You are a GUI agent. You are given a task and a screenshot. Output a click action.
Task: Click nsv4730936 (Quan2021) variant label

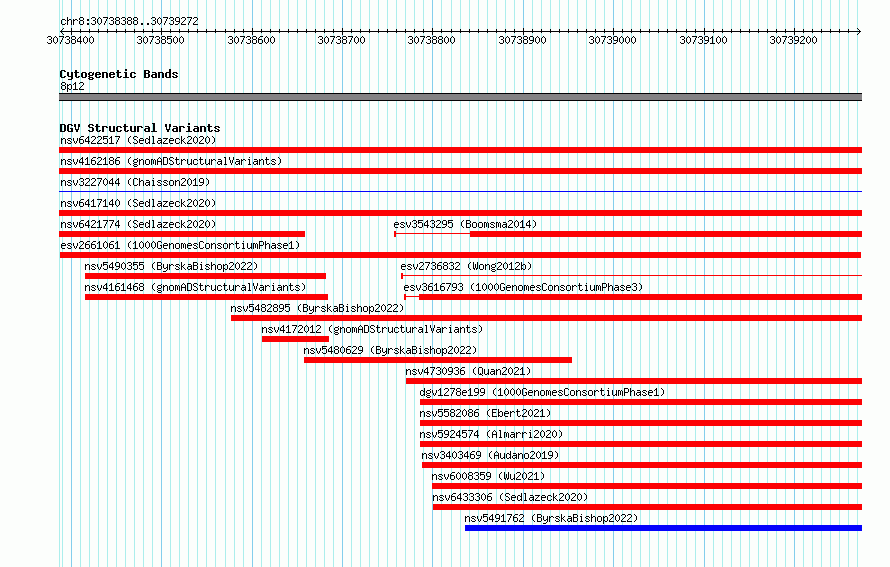click(x=468, y=371)
